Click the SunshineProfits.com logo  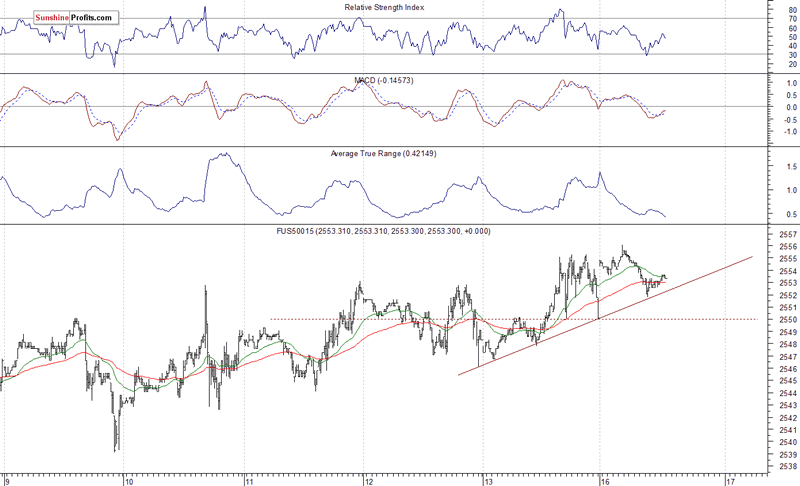(x=60, y=18)
